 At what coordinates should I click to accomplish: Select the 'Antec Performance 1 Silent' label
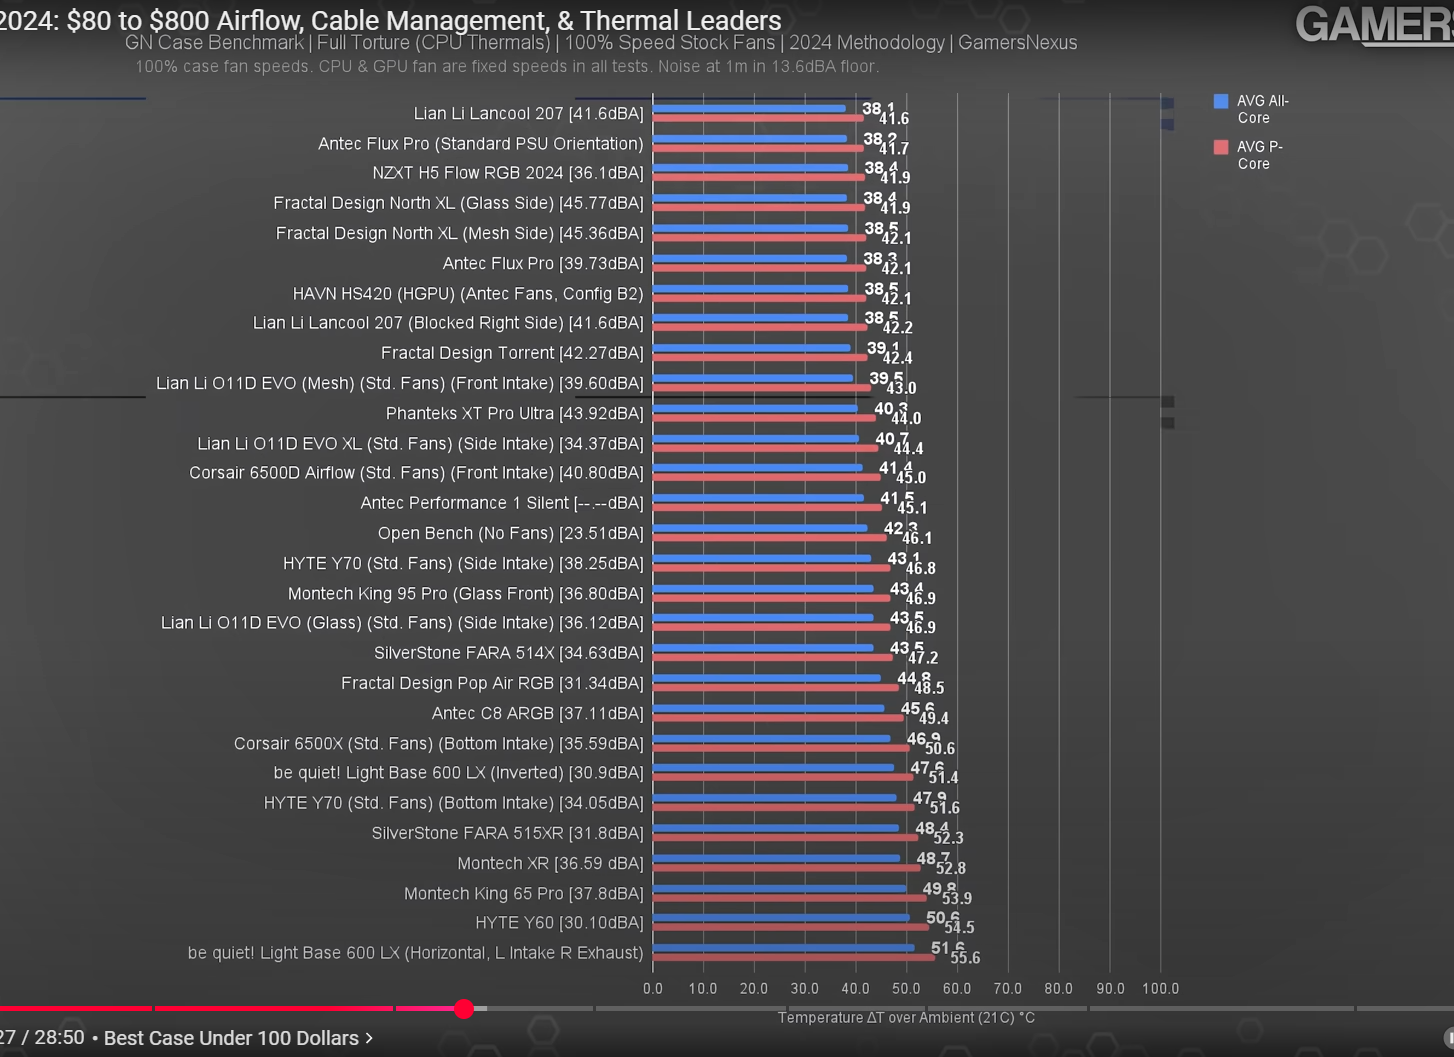click(502, 503)
